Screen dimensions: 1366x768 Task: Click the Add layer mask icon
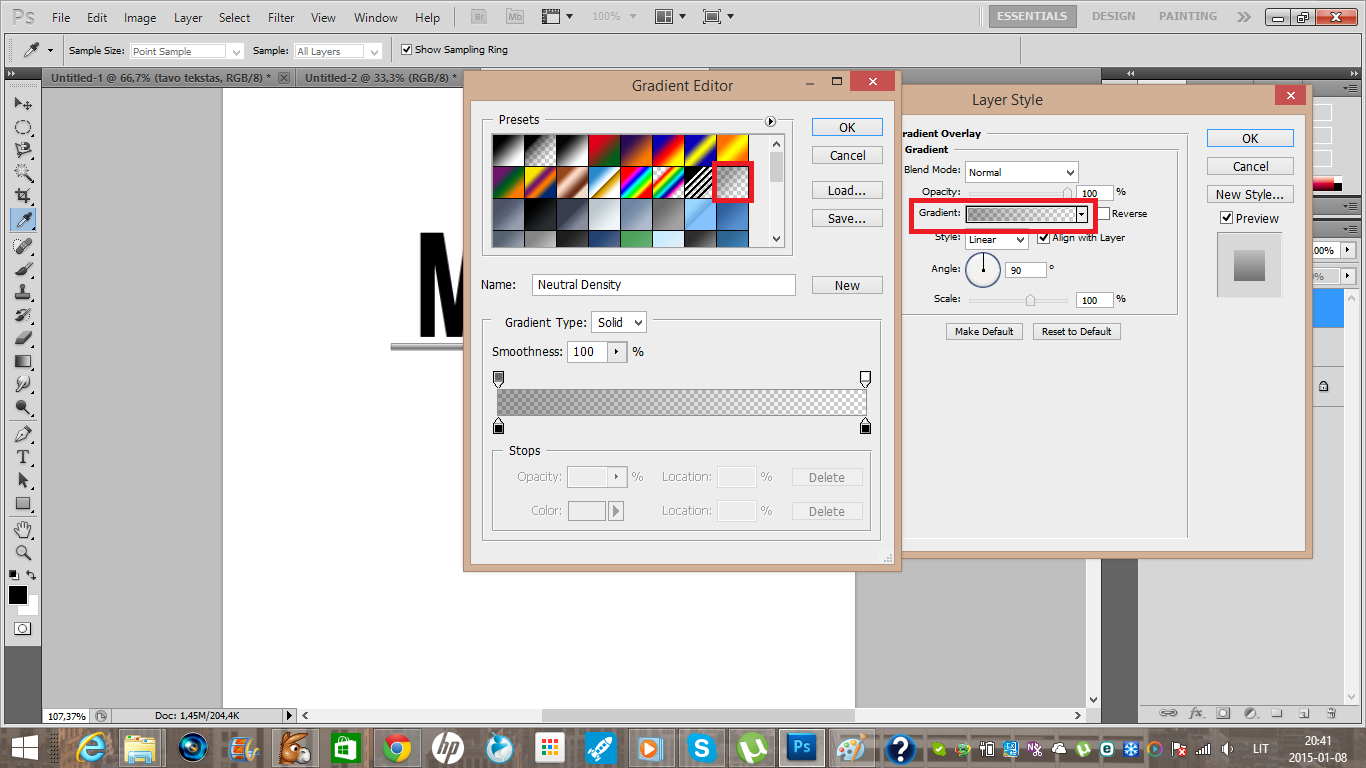1223,713
